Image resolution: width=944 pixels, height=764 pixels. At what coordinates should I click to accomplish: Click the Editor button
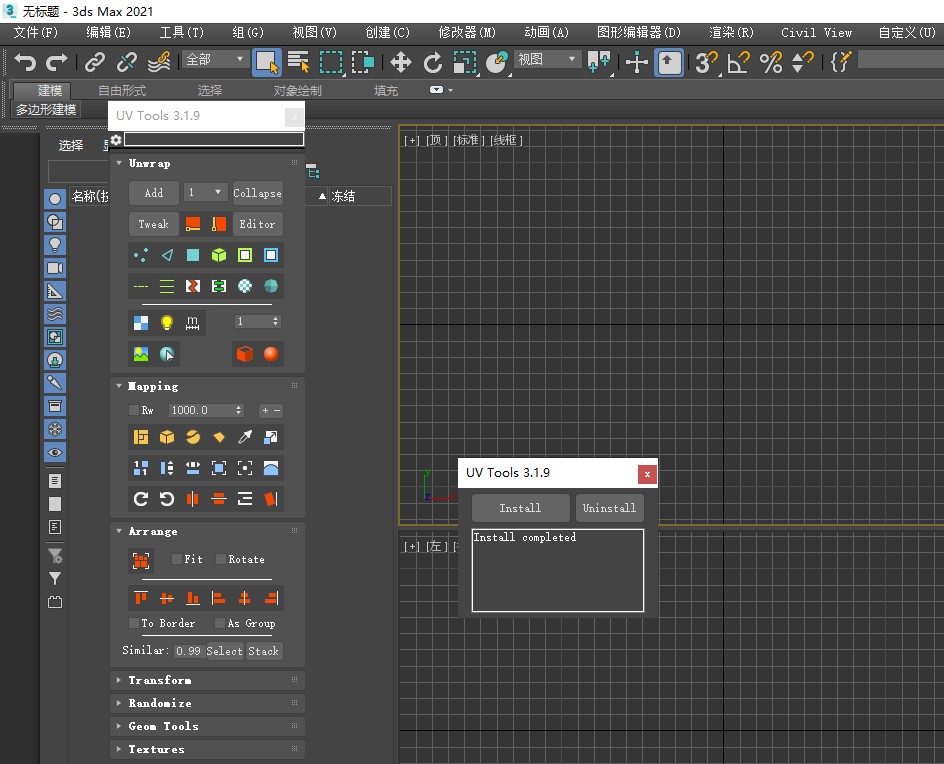[258, 224]
